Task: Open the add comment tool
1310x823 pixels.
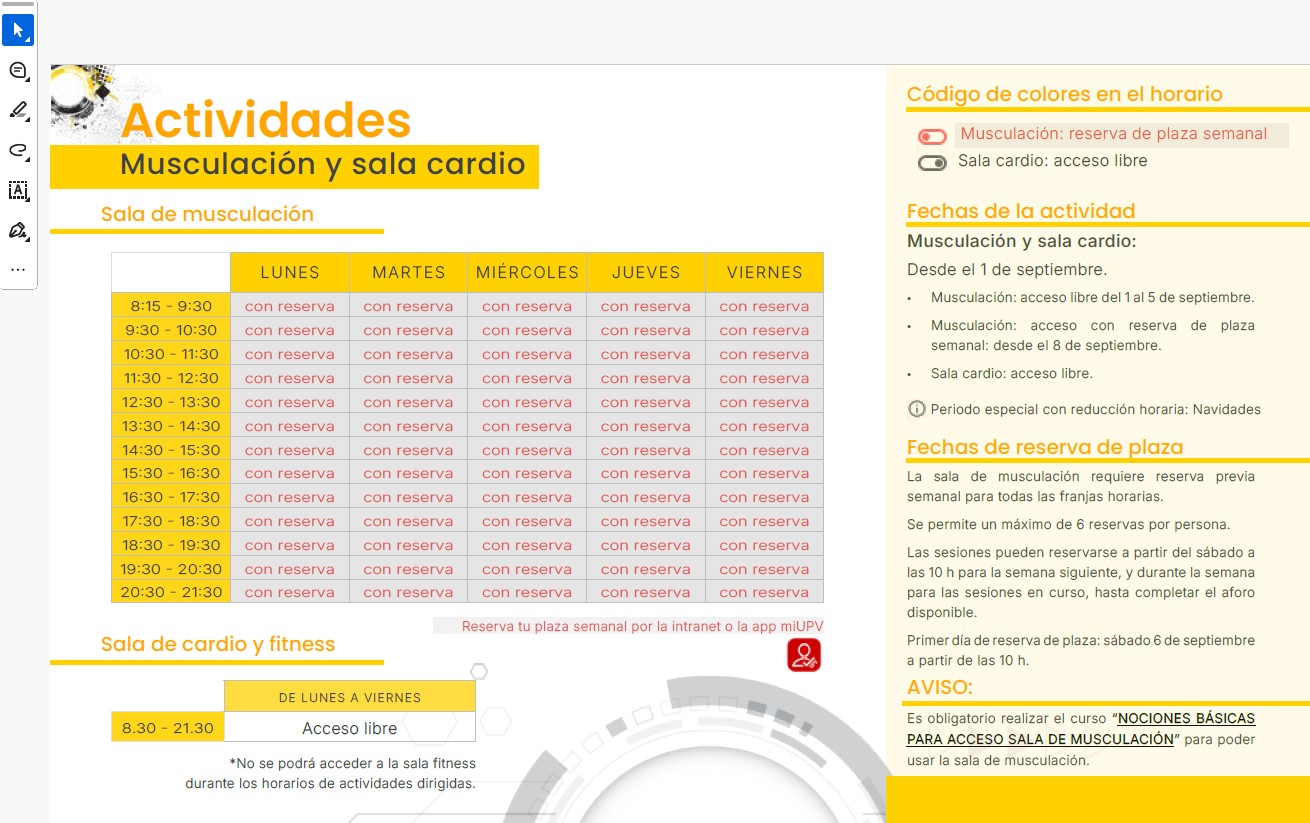Action: 18,70
